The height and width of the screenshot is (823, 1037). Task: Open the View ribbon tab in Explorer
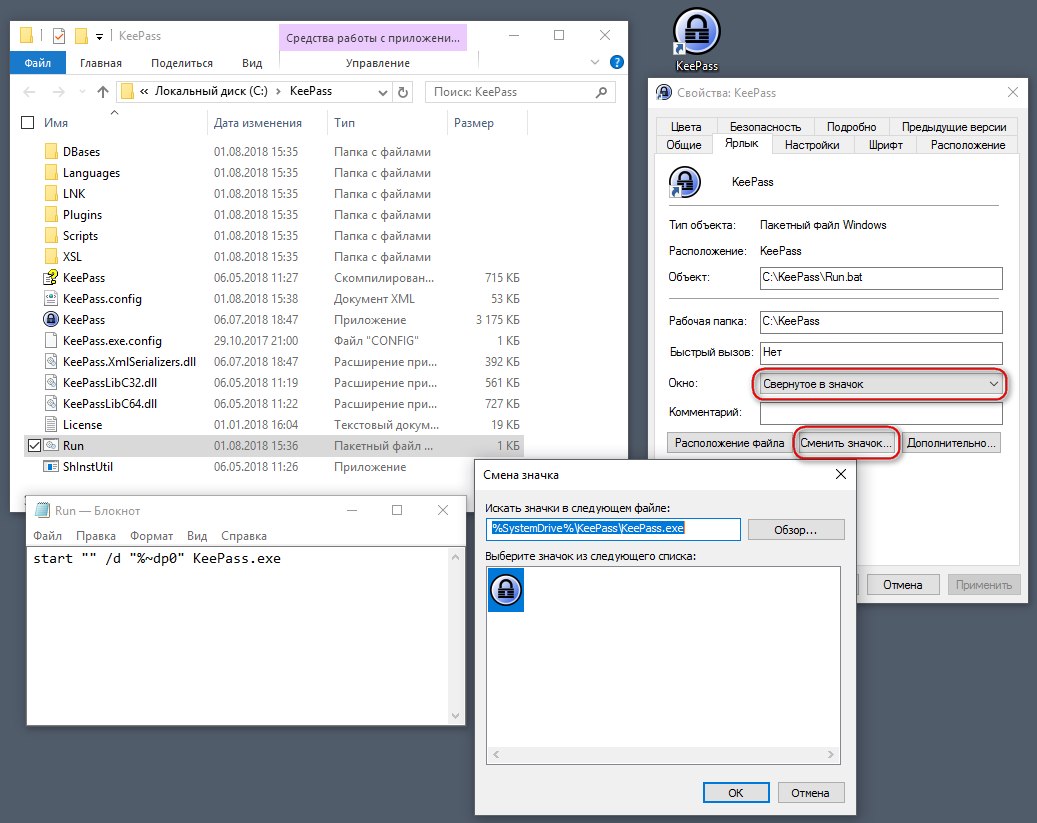252,63
